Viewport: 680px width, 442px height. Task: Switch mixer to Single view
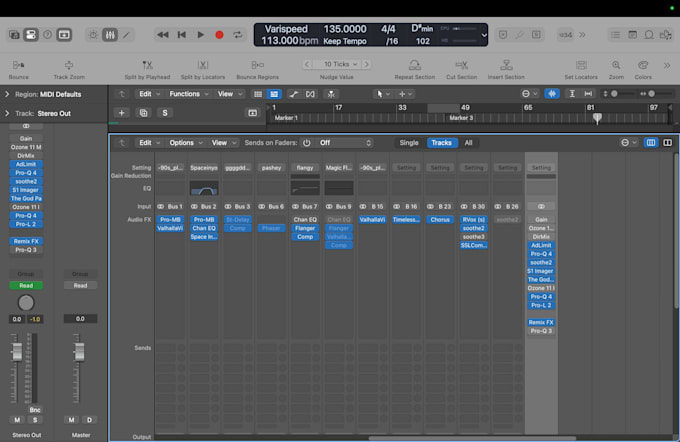tap(409, 143)
